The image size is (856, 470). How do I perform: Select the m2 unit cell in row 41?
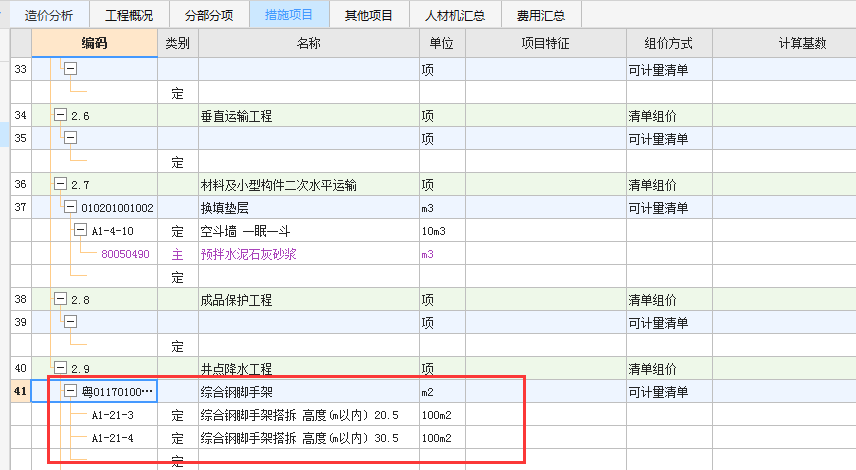click(442, 392)
